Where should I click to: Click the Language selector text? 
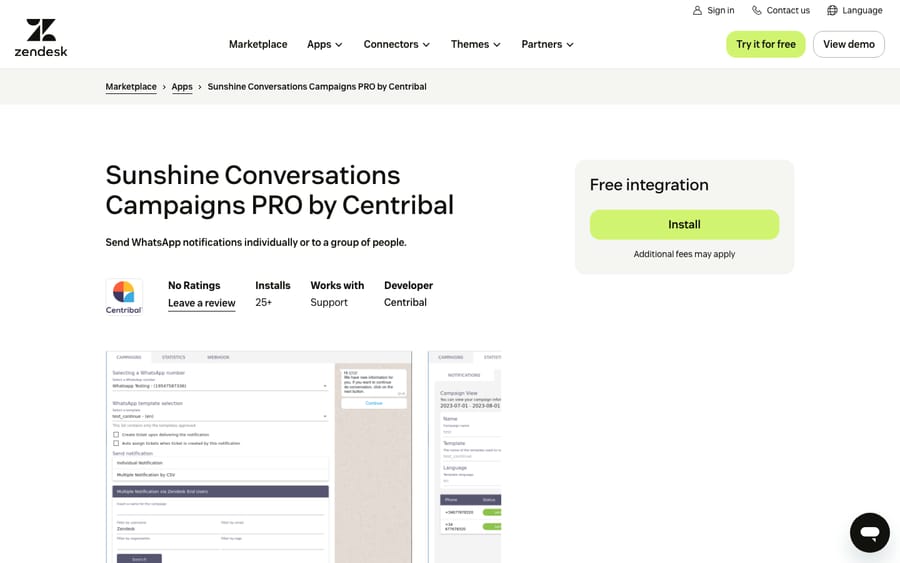pyautogui.click(x=862, y=10)
